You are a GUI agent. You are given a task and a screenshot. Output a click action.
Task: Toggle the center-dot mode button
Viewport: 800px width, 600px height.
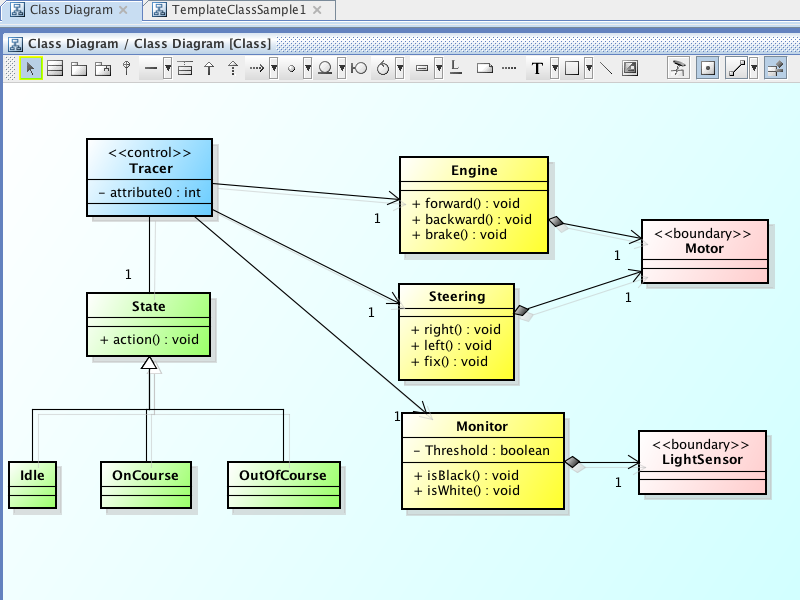click(x=707, y=68)
